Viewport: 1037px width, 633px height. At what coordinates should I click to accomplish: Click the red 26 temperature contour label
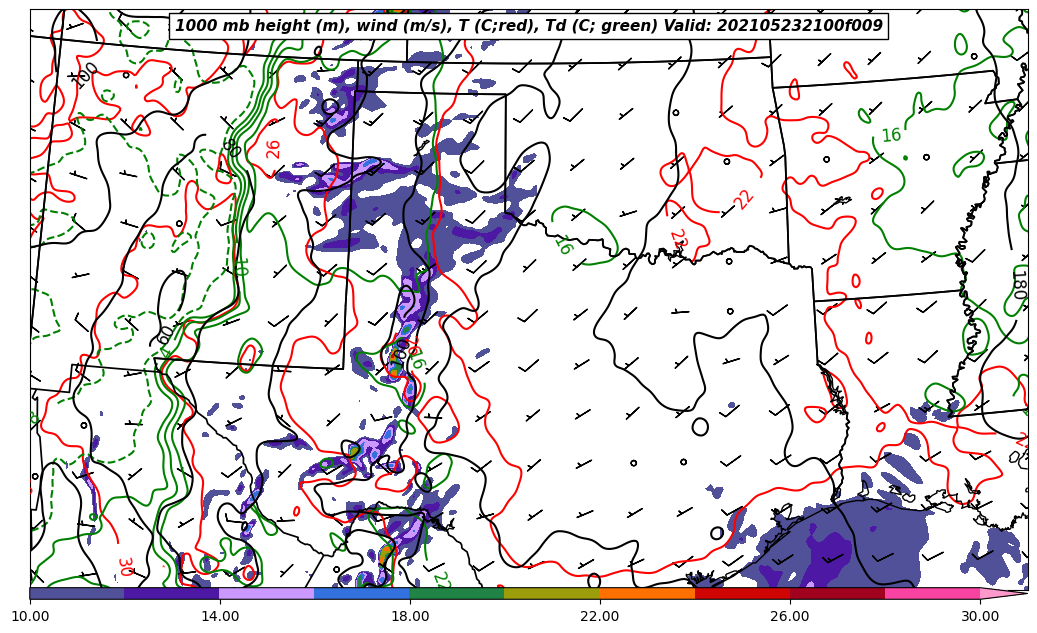[x=273, y=149]
